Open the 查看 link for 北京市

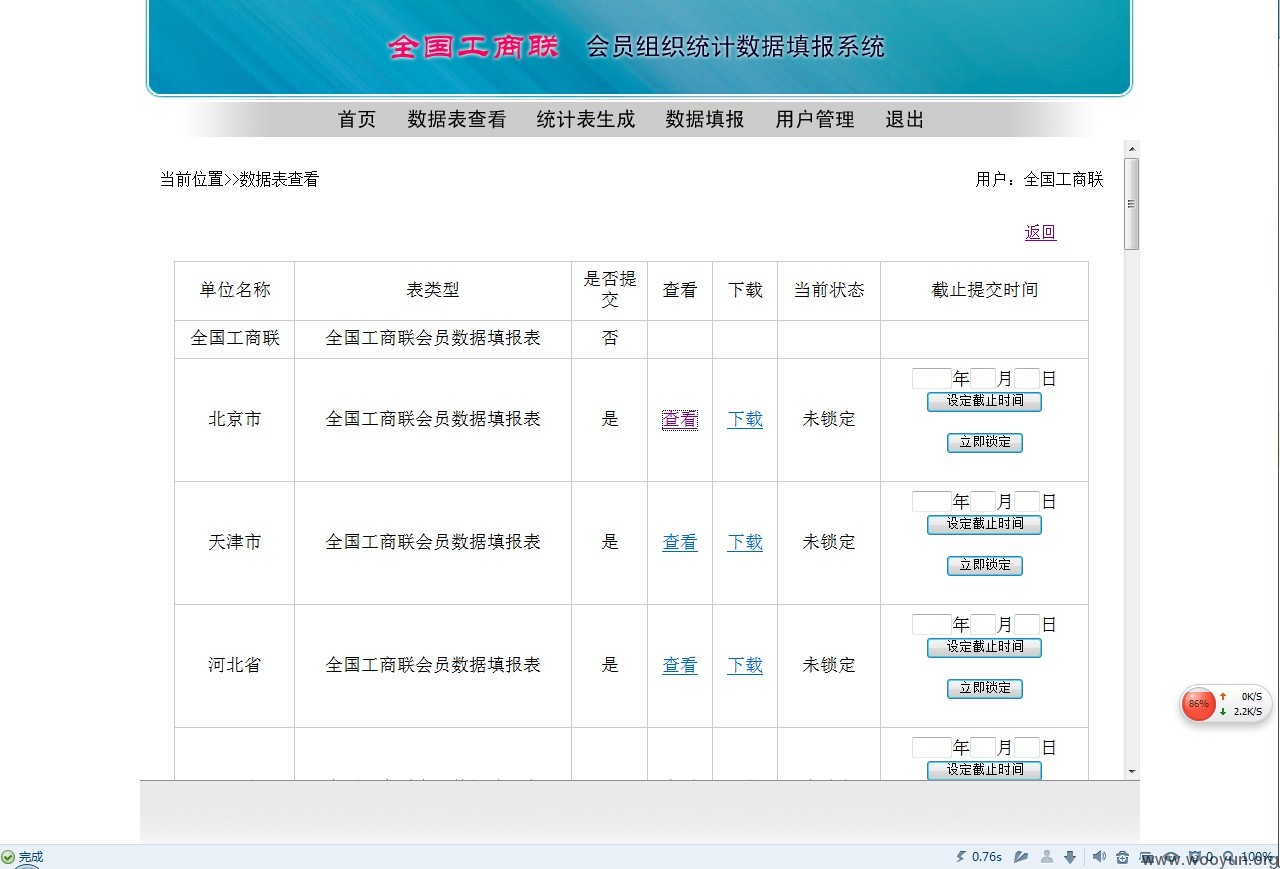click(x=680, y=420)
